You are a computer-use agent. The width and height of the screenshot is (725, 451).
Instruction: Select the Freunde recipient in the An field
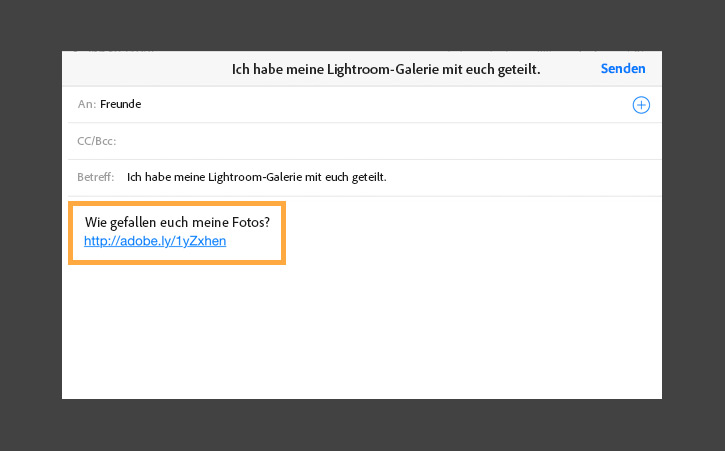coord(120,104)
